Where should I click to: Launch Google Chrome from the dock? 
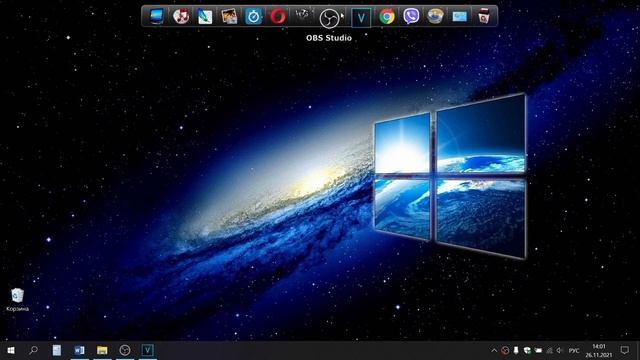387,17
